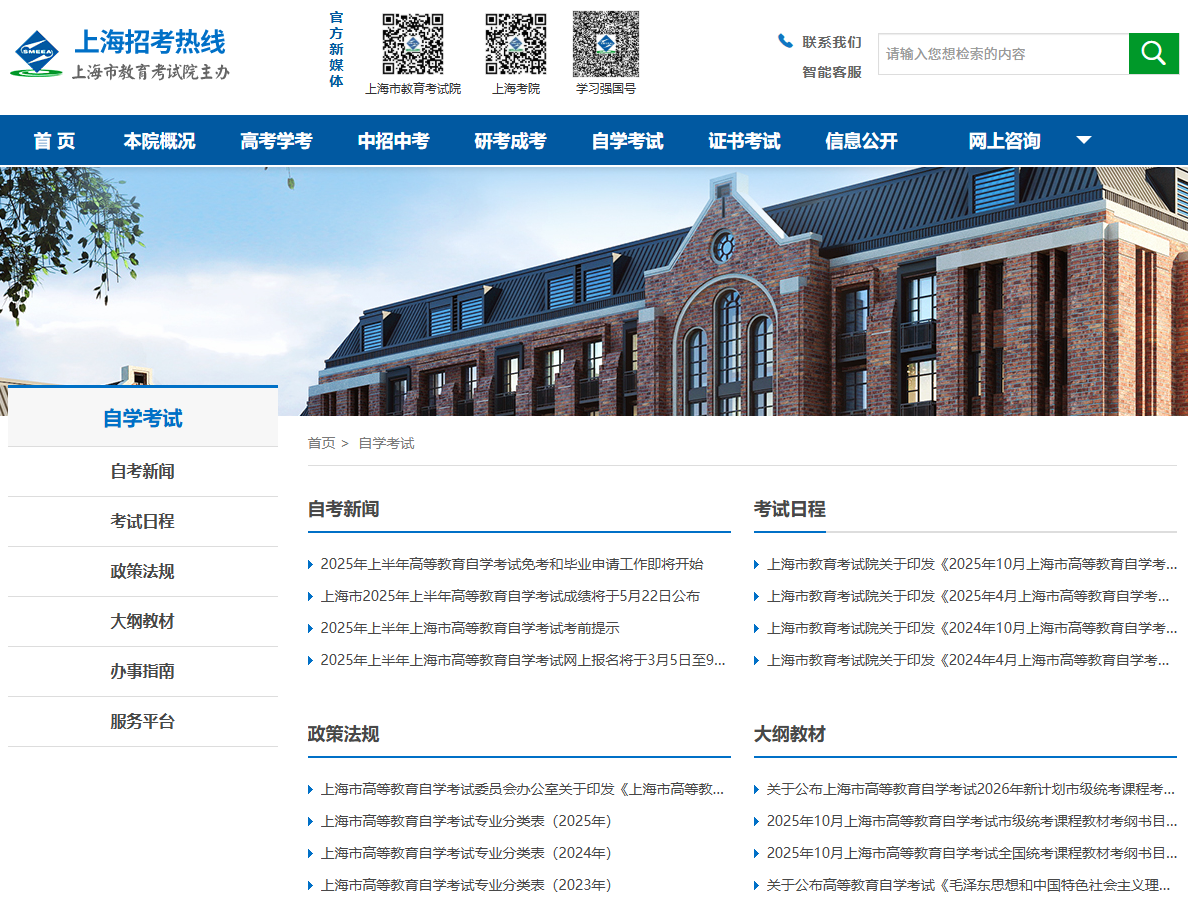The height and width of the screenshot is (903, 1188).
Task: Open the 首页 navigation item
Action: 54,141
